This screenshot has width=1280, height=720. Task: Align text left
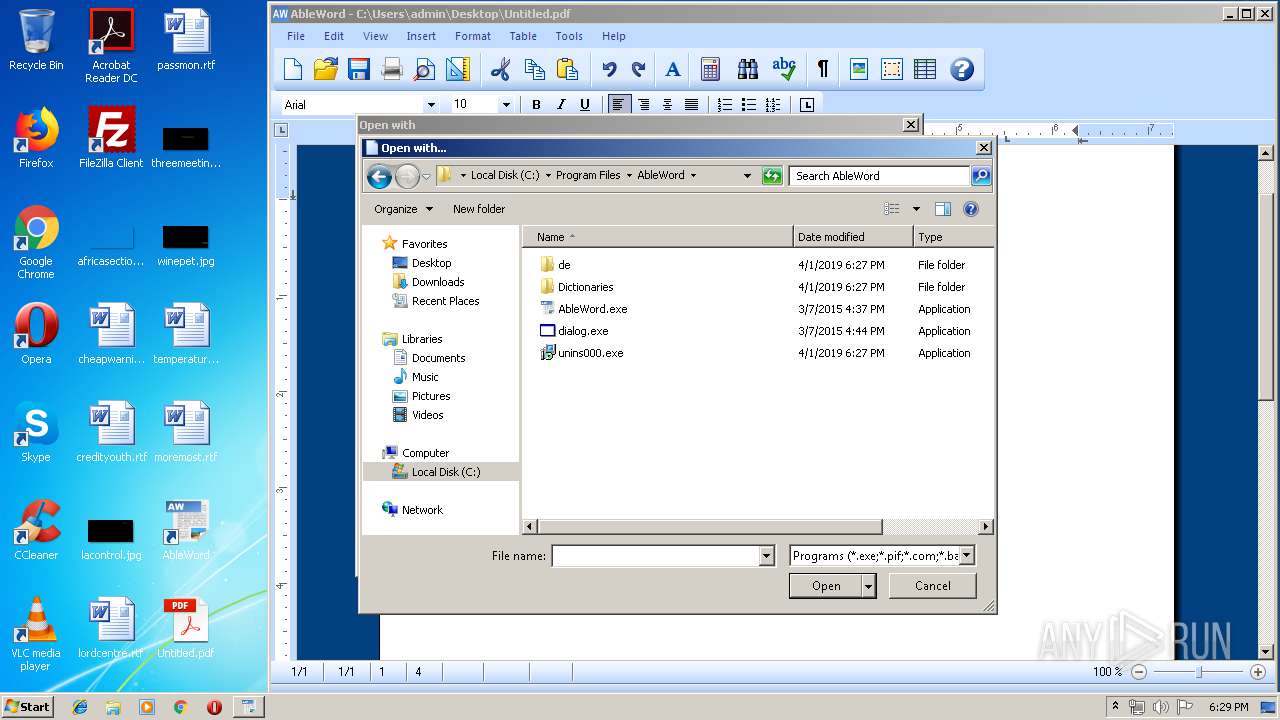click(x=620, y=104)
